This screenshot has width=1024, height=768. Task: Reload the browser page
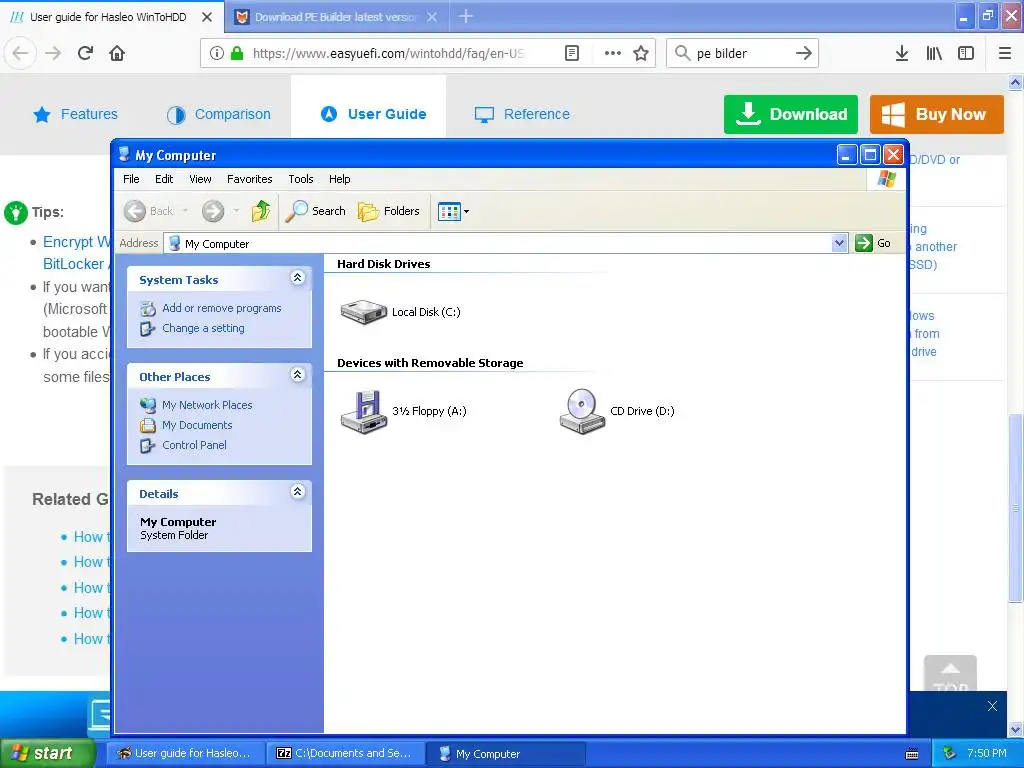[x=86, y=53]
